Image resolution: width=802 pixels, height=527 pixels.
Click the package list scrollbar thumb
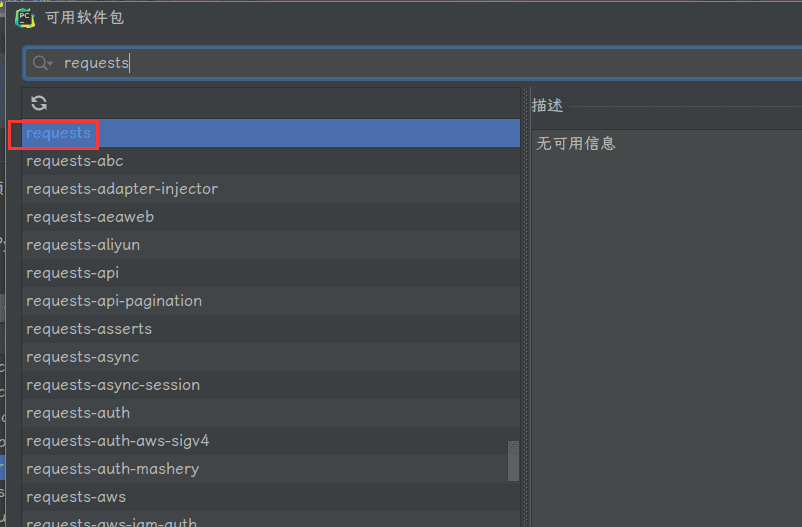[514, 461]
